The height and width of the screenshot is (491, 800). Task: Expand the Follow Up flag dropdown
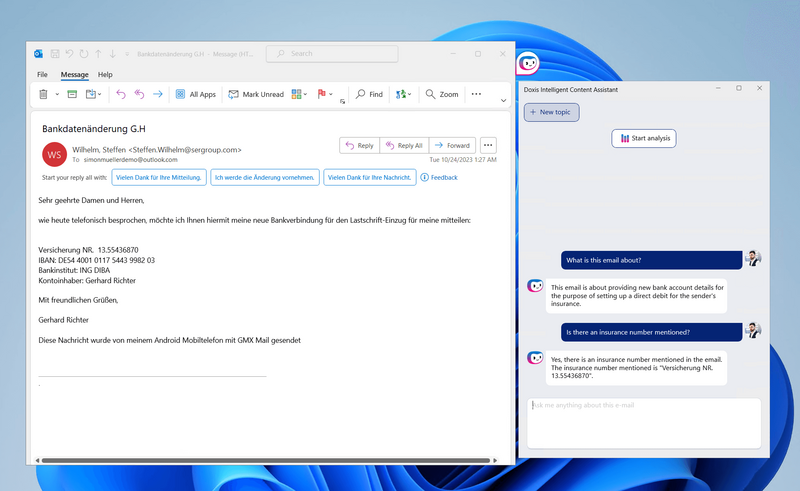(x=332, y=94)
